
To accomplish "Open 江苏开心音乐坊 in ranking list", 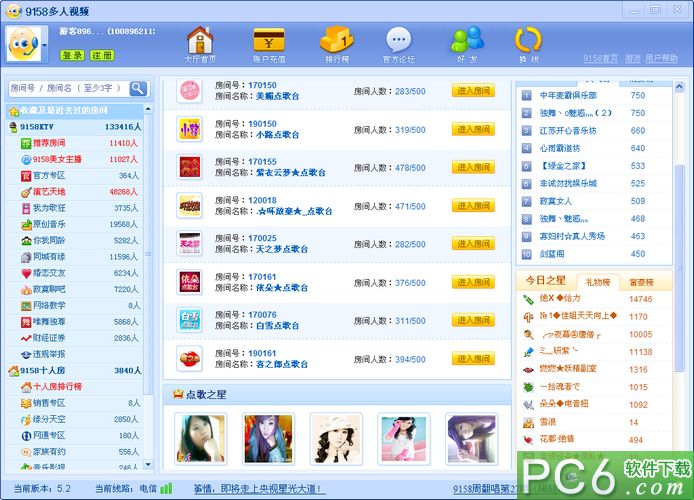I will click(568, 131).
